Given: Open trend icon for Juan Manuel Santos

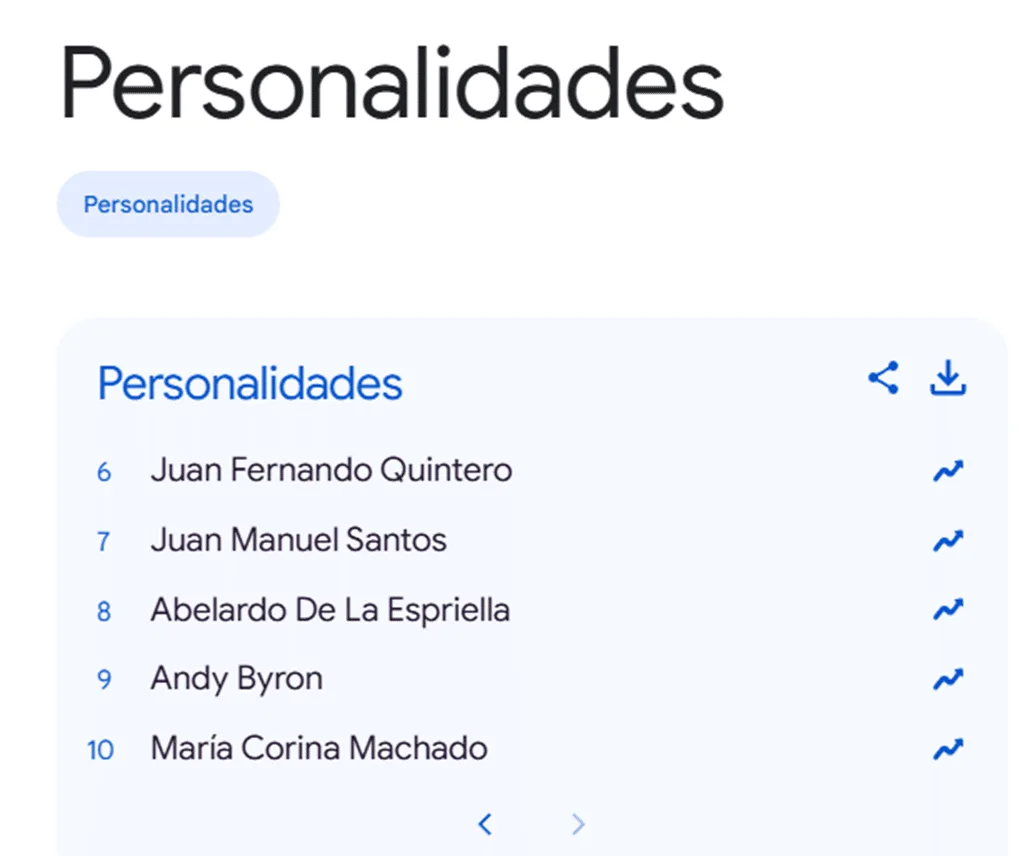Looking at the screenshot, I should pos(947,541).
